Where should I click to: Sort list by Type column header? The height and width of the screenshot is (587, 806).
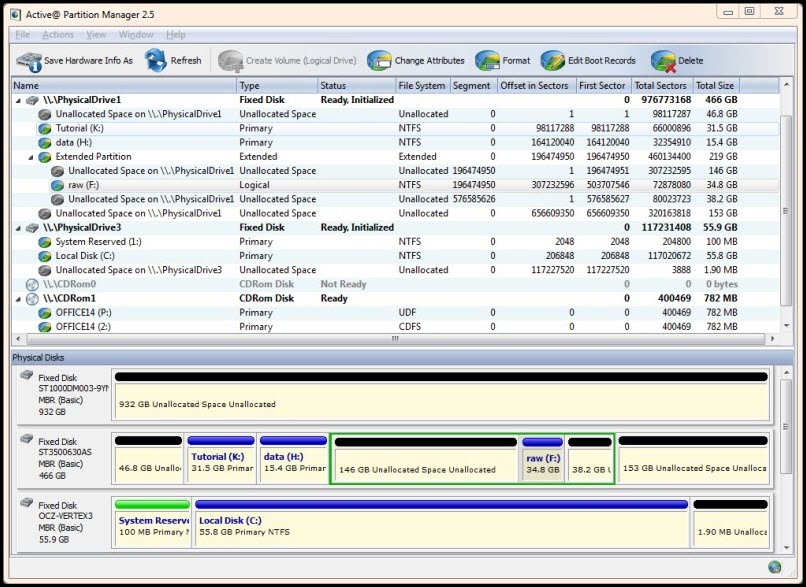pyautogui.click(x=277, y=86)
